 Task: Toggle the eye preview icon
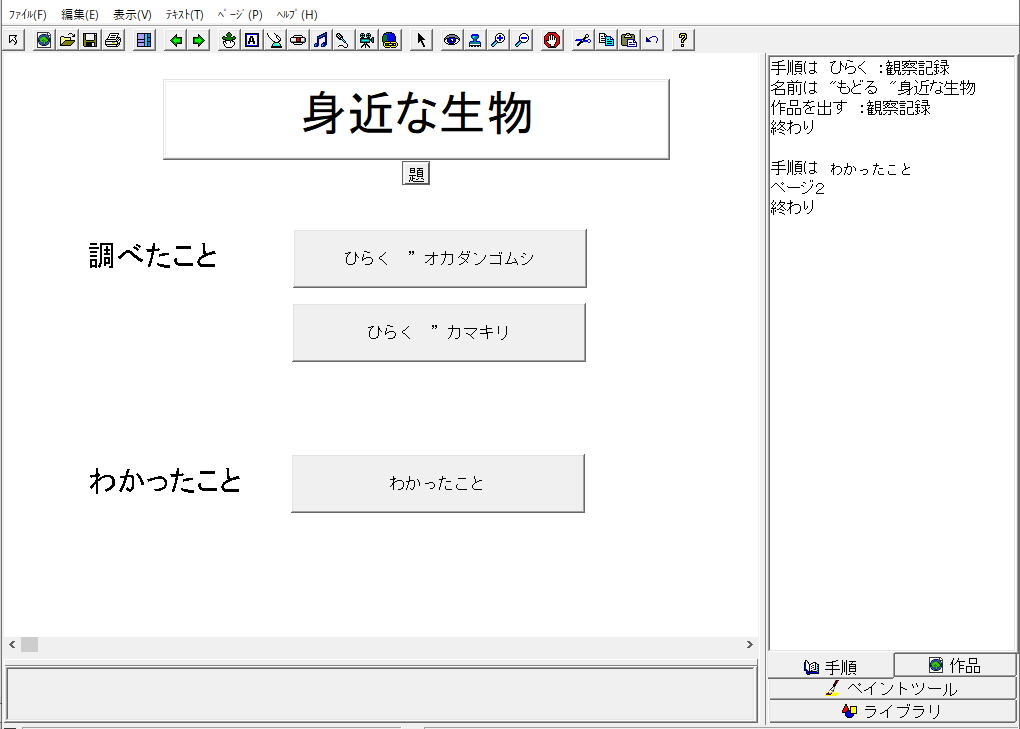click(452, 40)
